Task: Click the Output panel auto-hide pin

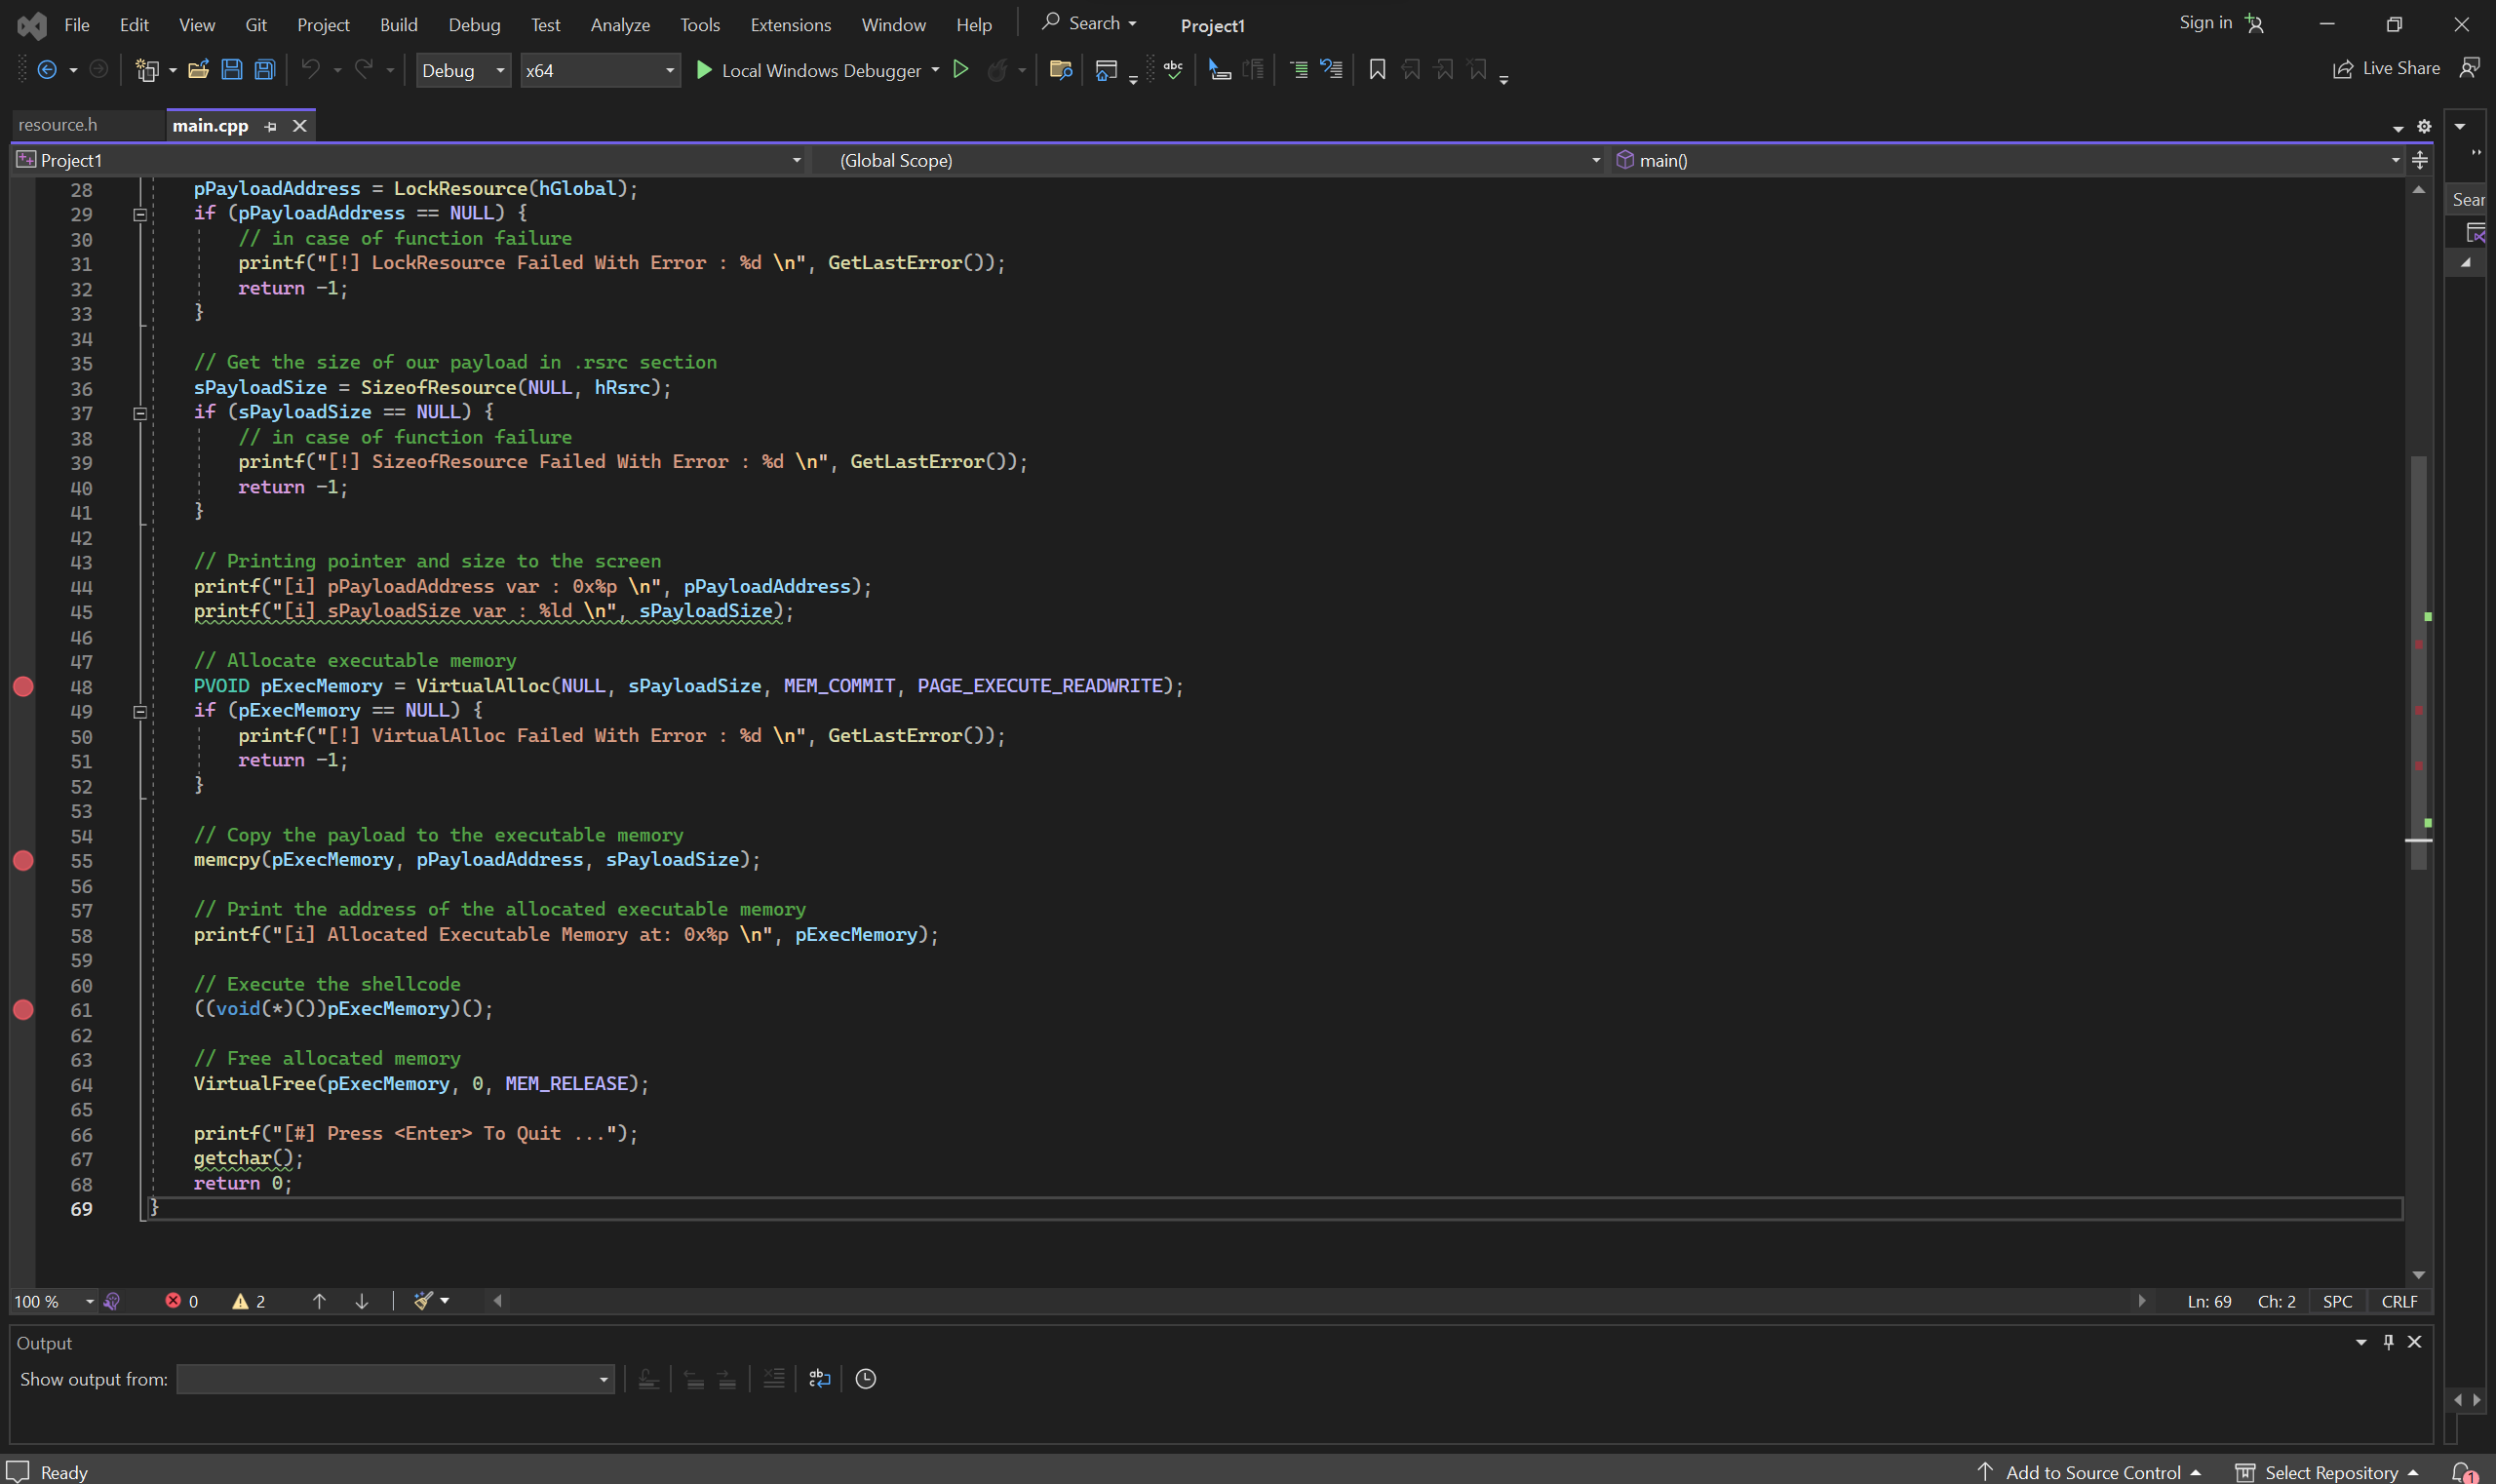Action: pos(2388,1342)
